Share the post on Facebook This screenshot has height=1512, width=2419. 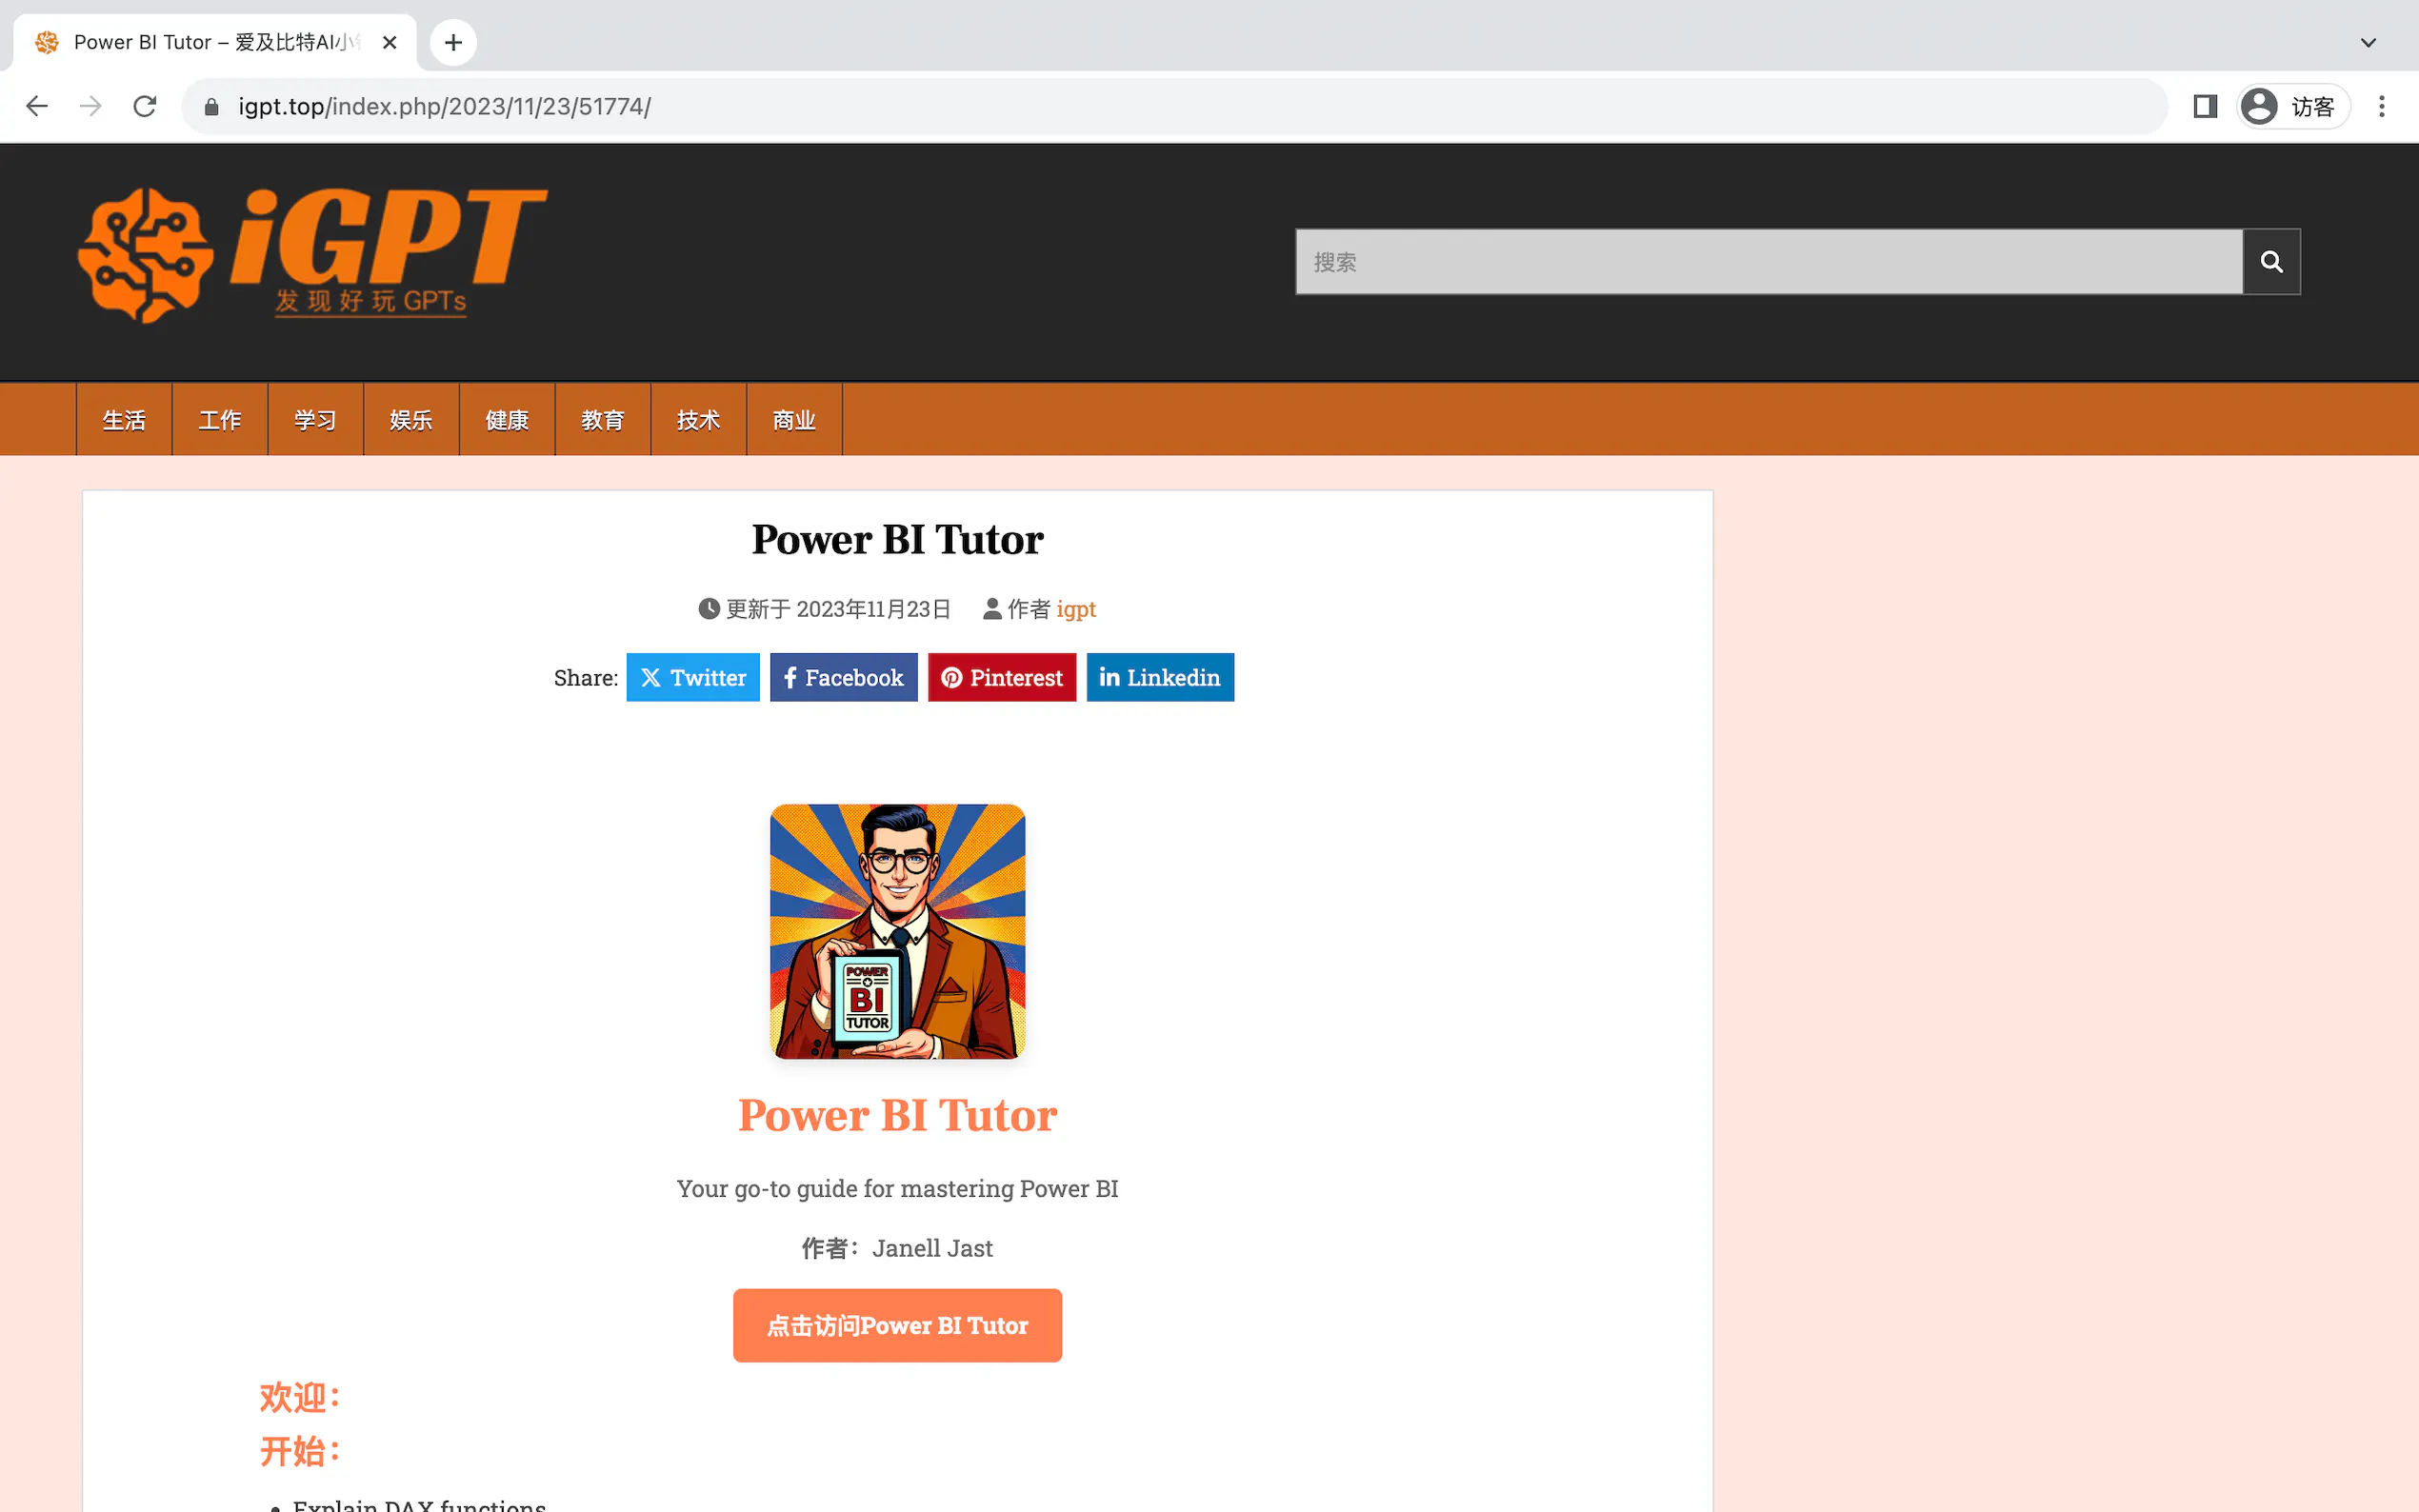point(843,677)
